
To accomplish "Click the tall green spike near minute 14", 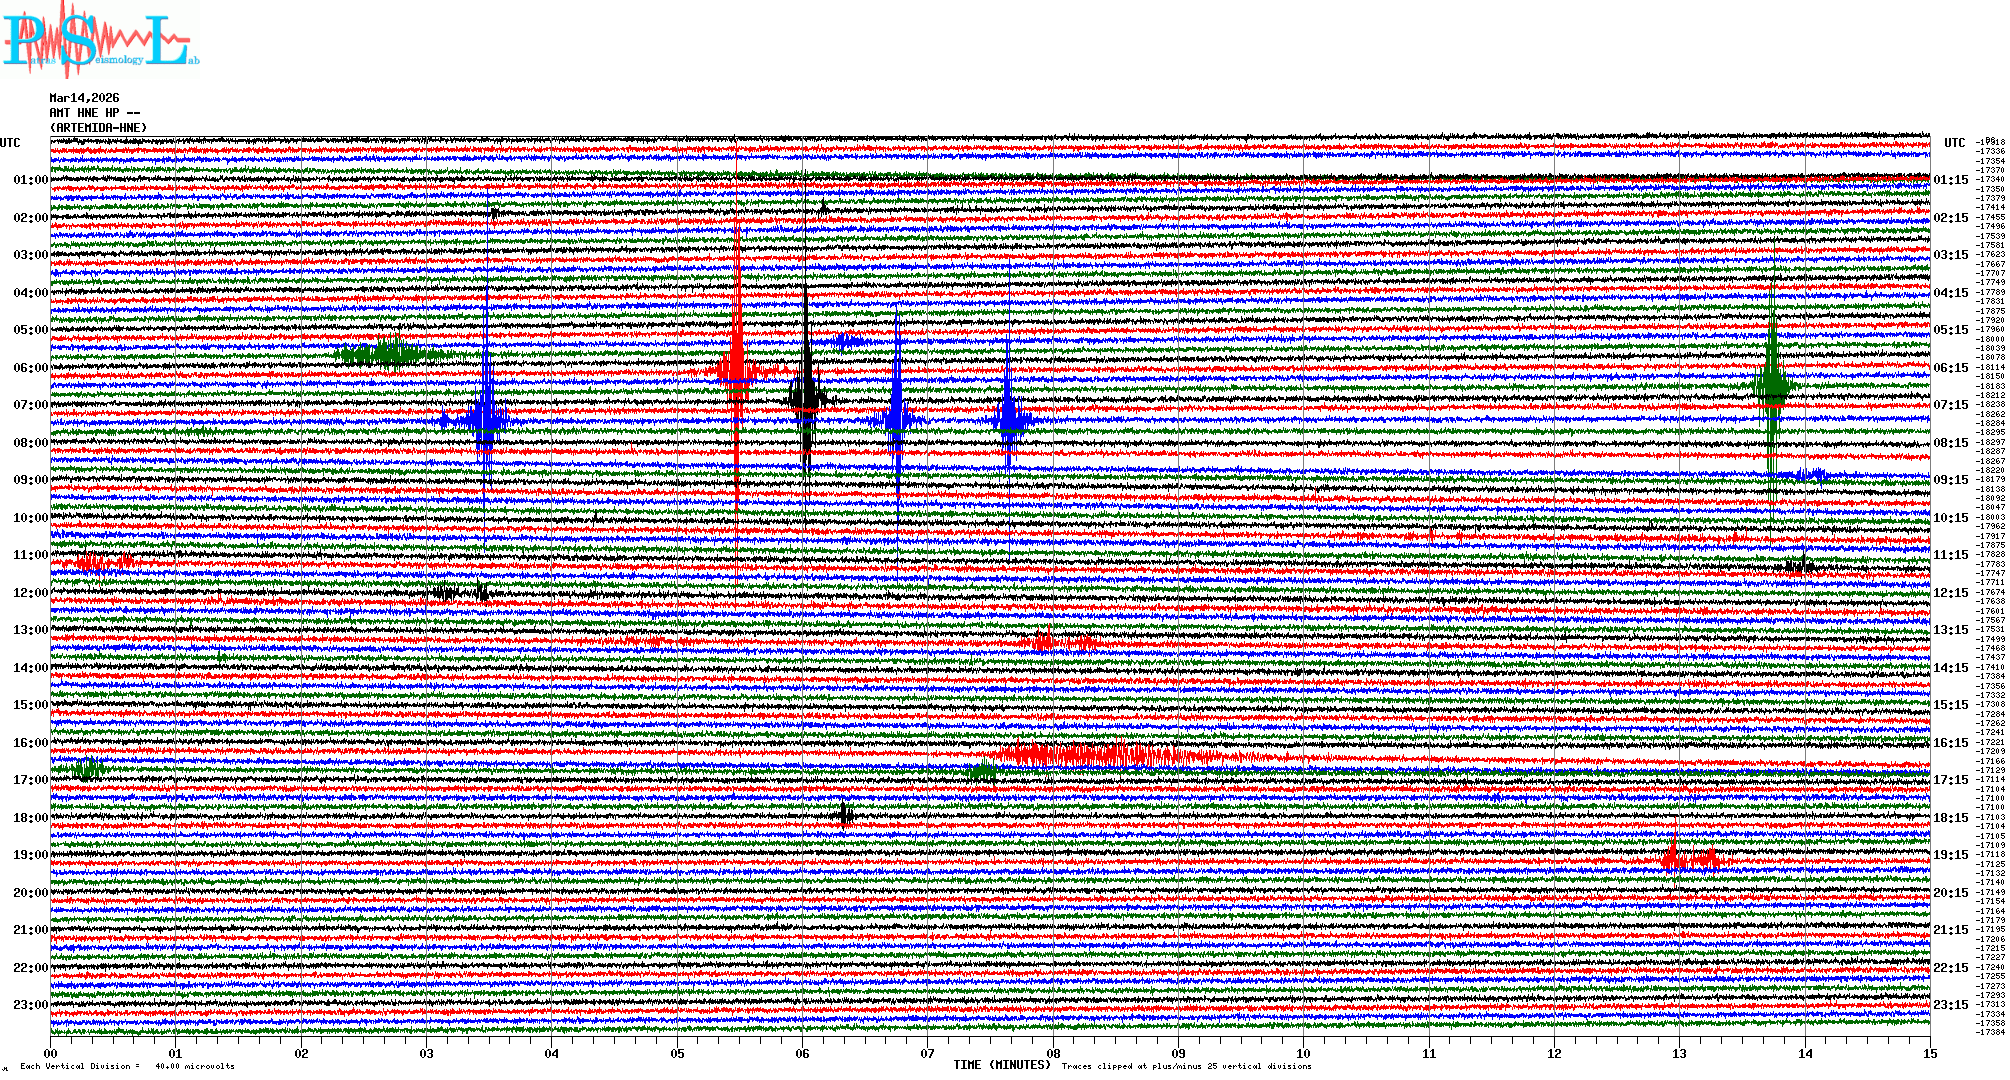I will coord(1772,385).
